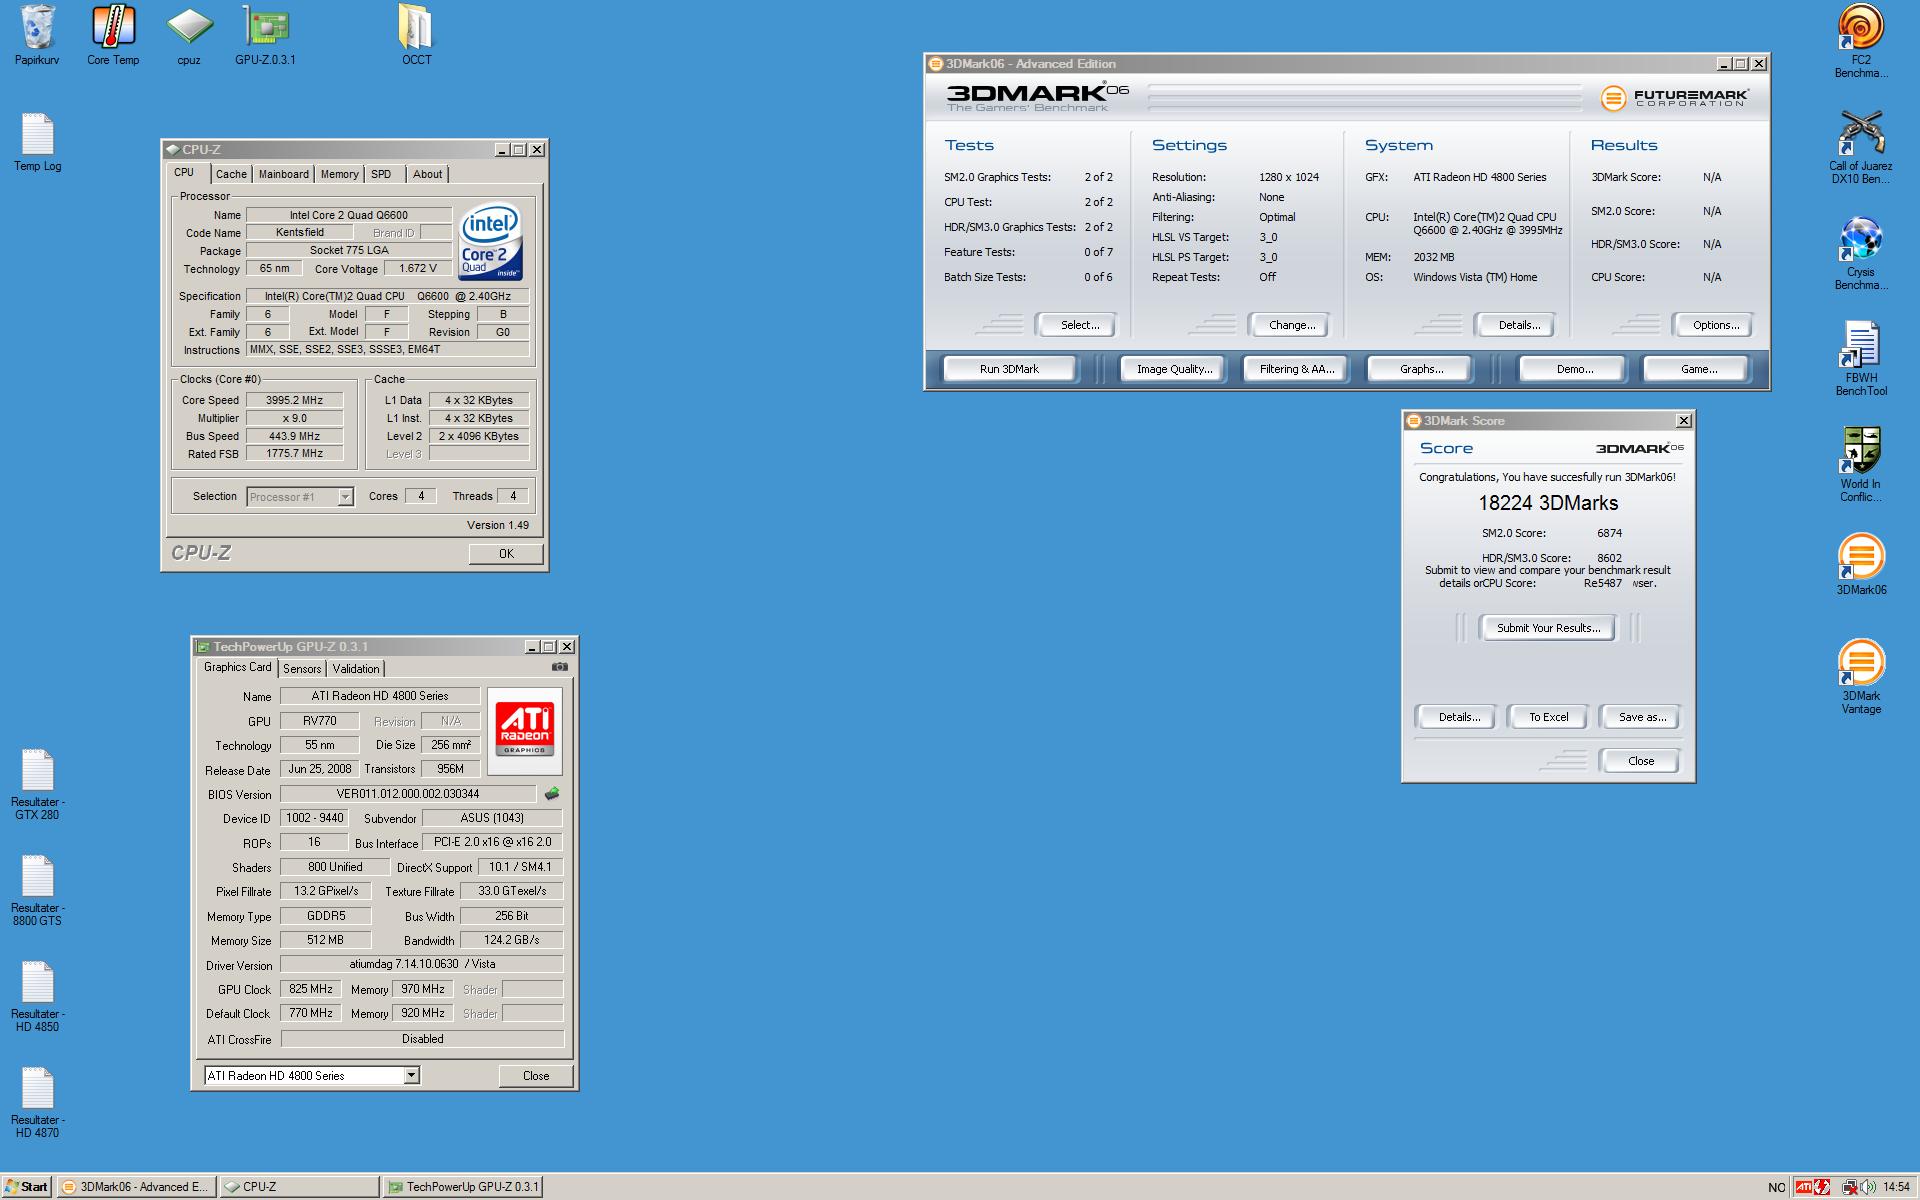Click the Futuremark Corporation logo
The height and width of the screenshot is (1200, 1920).
point(1675,98)
